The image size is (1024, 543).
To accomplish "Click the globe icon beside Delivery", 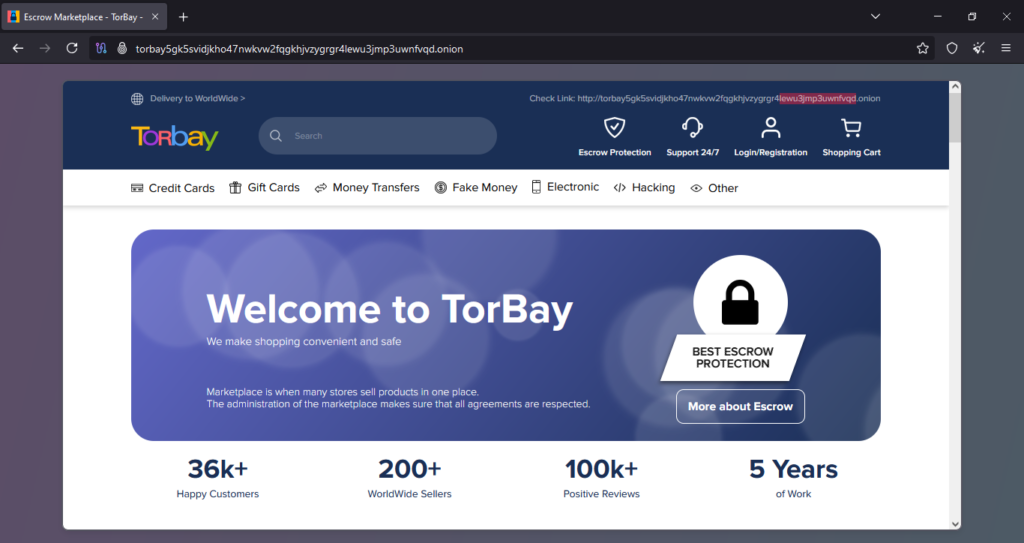I will click(x=137, y=99).
